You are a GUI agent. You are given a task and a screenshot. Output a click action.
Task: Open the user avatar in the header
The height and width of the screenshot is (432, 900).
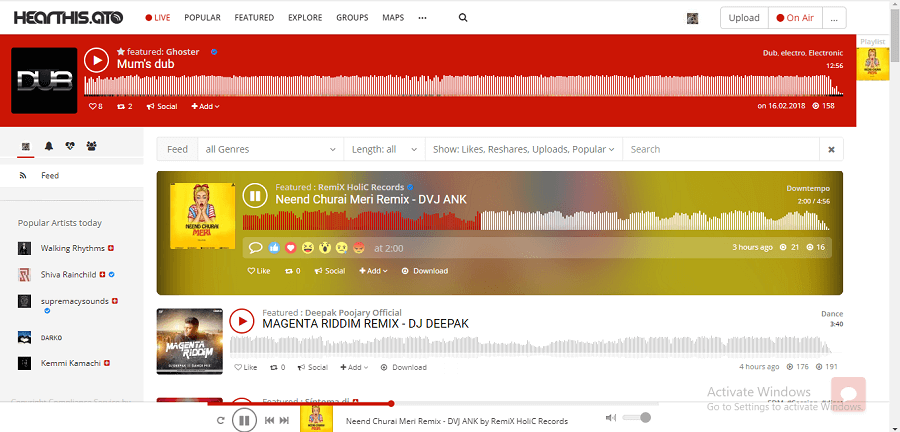click(x=692, y=18)
